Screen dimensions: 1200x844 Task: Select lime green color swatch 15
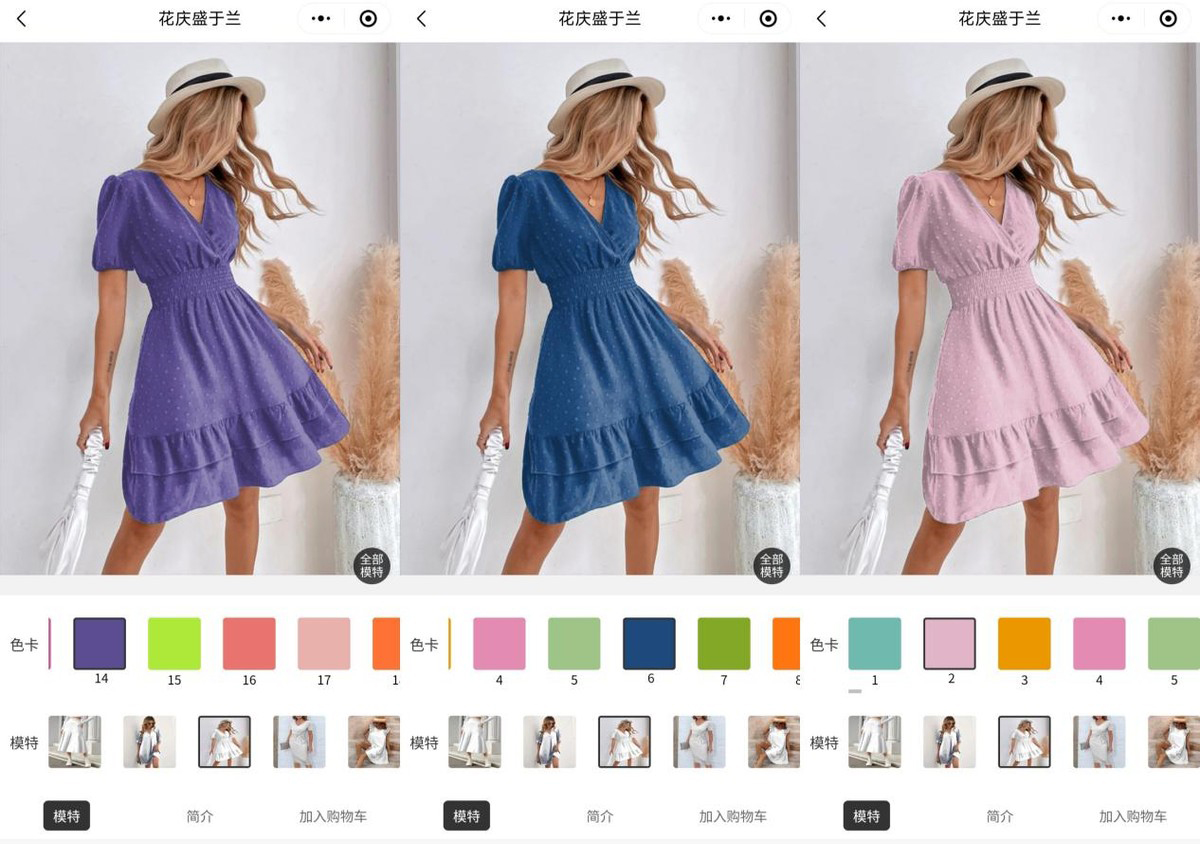point(174,643)
